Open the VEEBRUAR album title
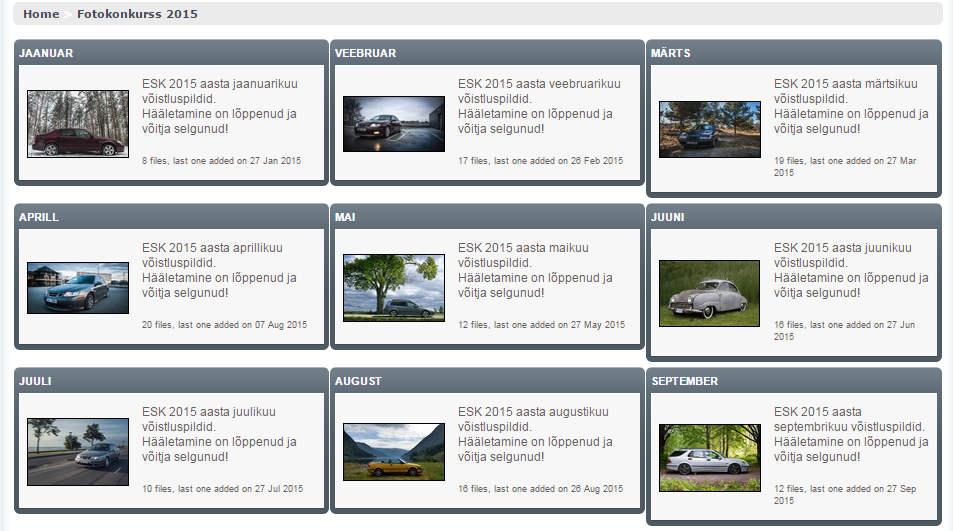The height and width of the screenshot is (531, 953). coord(365,53)
